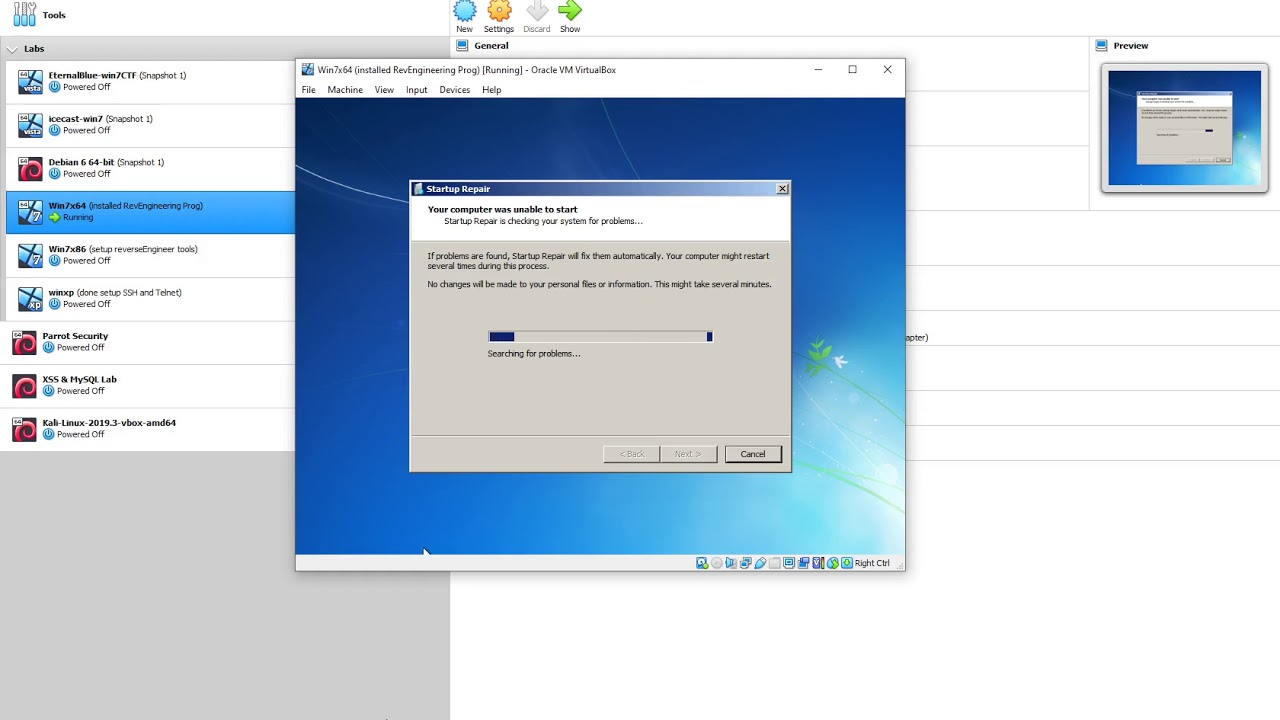Screen dimensions: 1280x720
Task: Click audio status bar icon
Action: [731, 563]
